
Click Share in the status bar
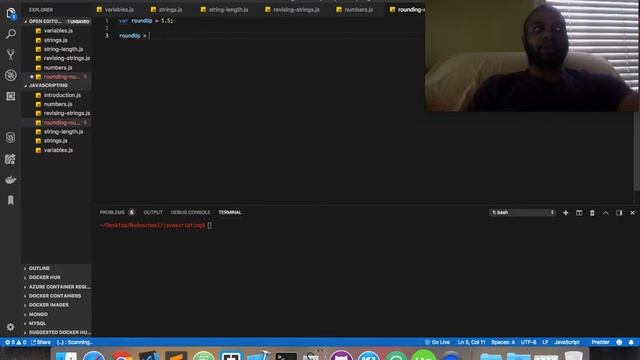[41, 342]
